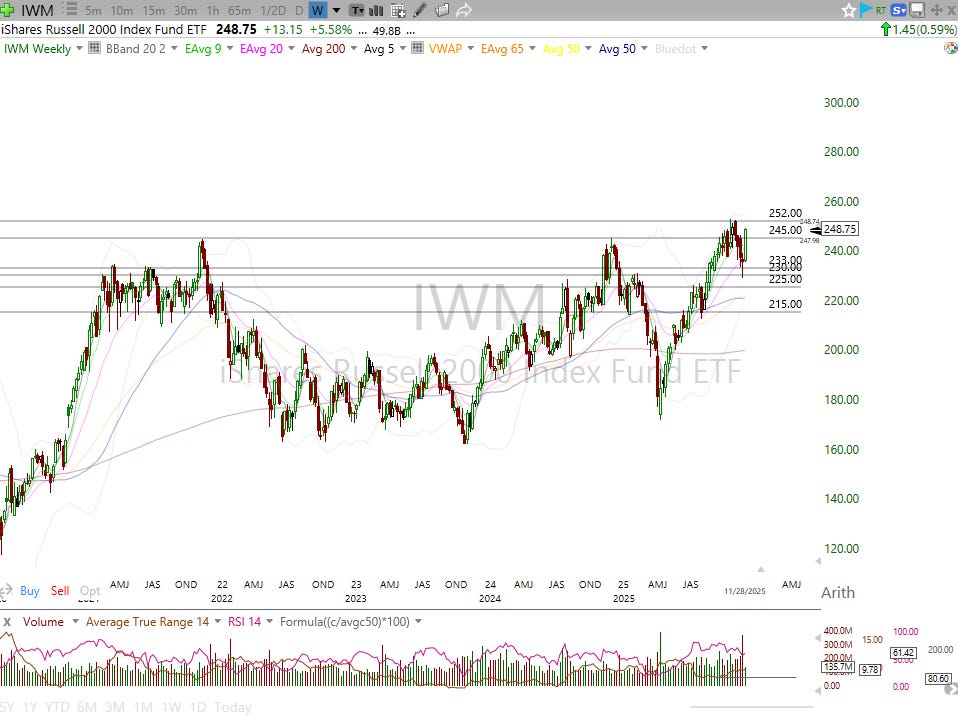The width and height of the screenshot is (958, 716).
Task: Click the Opt options button
Action: [x=90, y=591]
